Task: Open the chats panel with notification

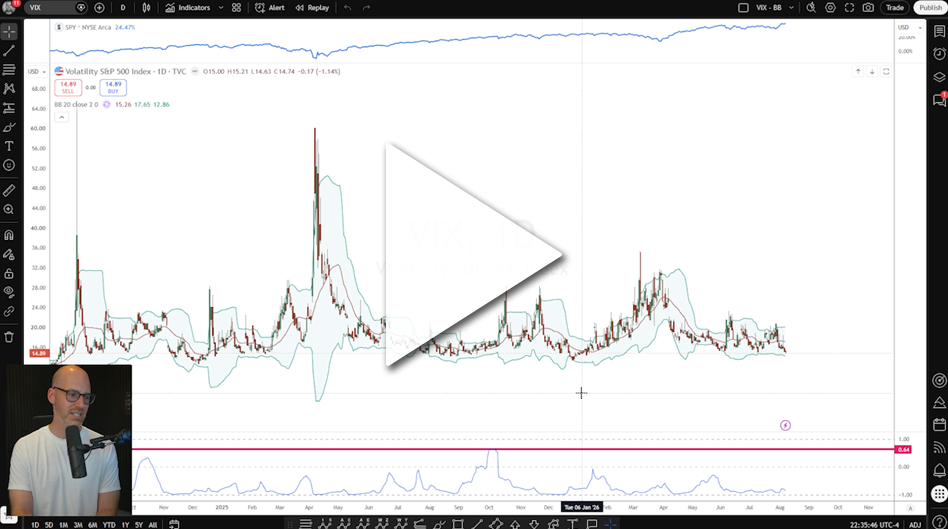Action: click(939, 100)
